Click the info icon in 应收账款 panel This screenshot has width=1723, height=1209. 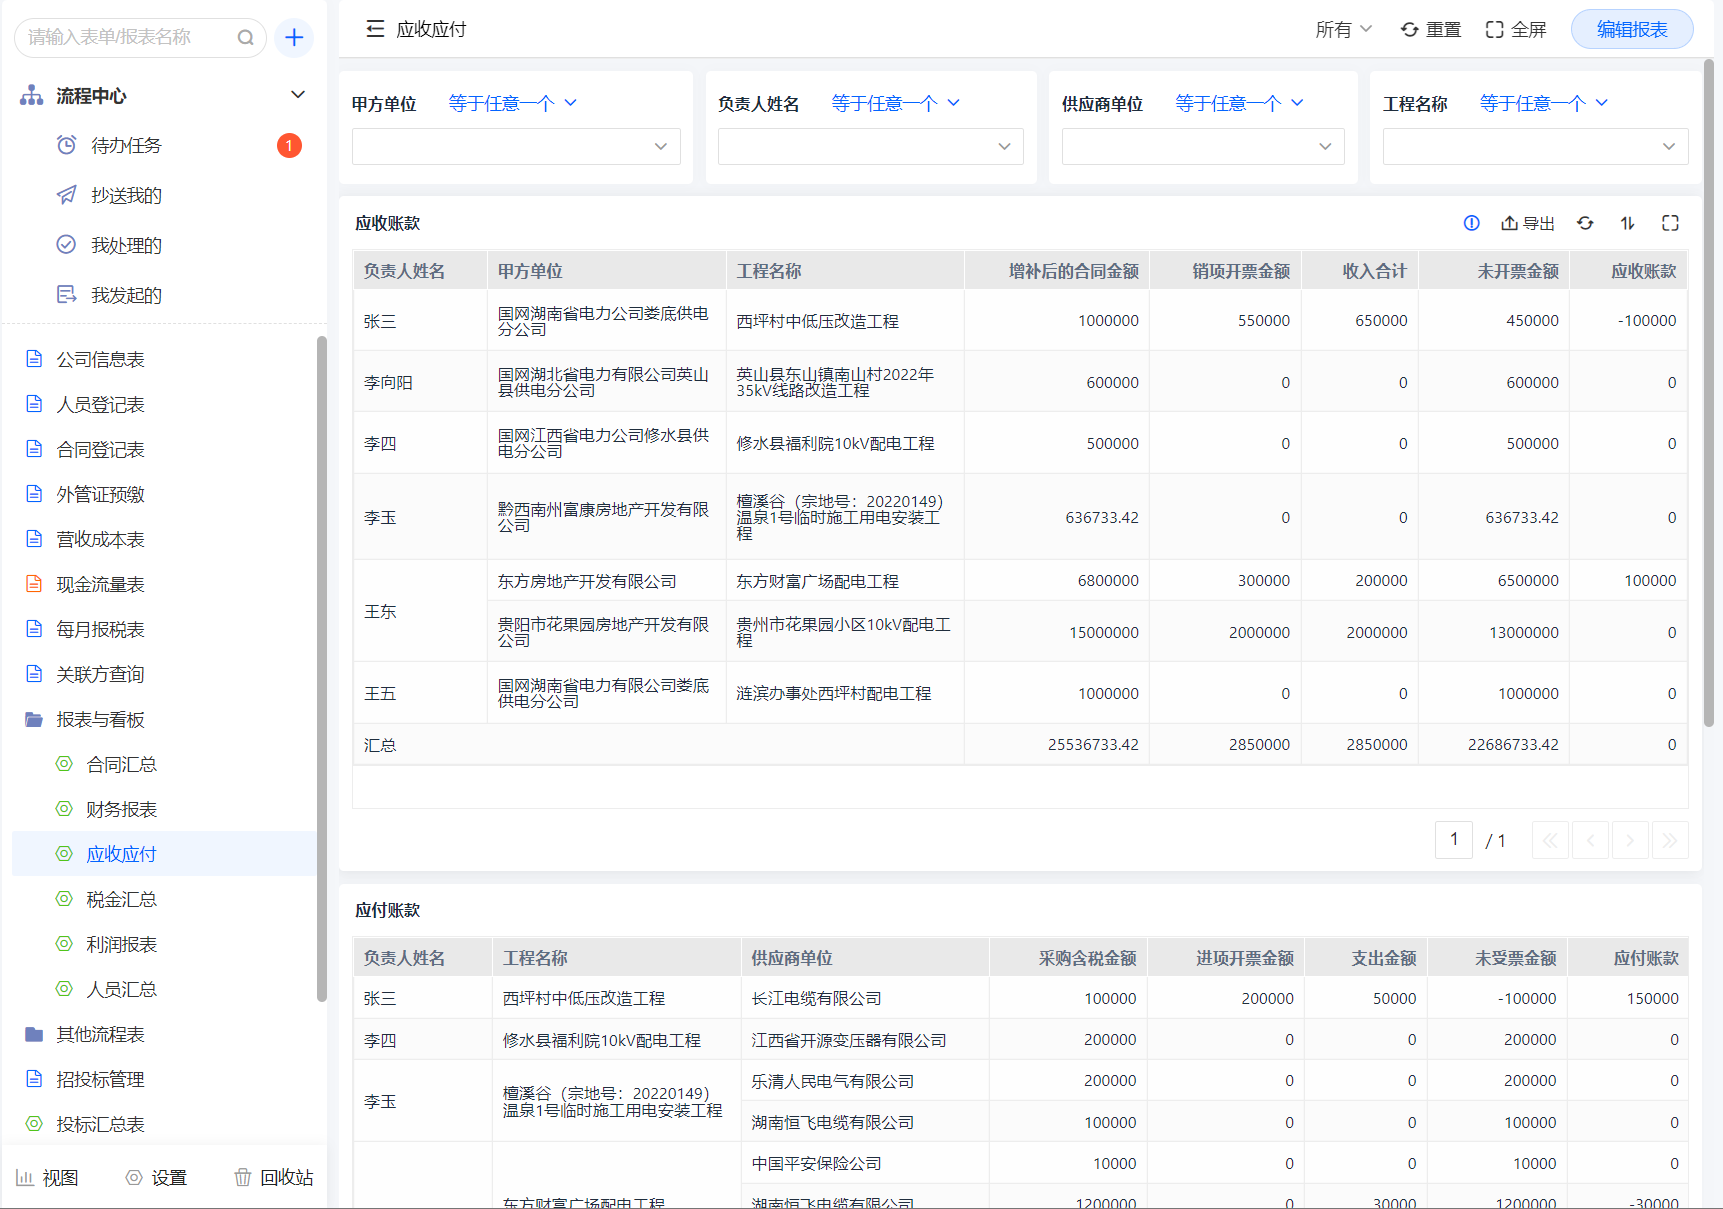click(x=1471, y=223)
